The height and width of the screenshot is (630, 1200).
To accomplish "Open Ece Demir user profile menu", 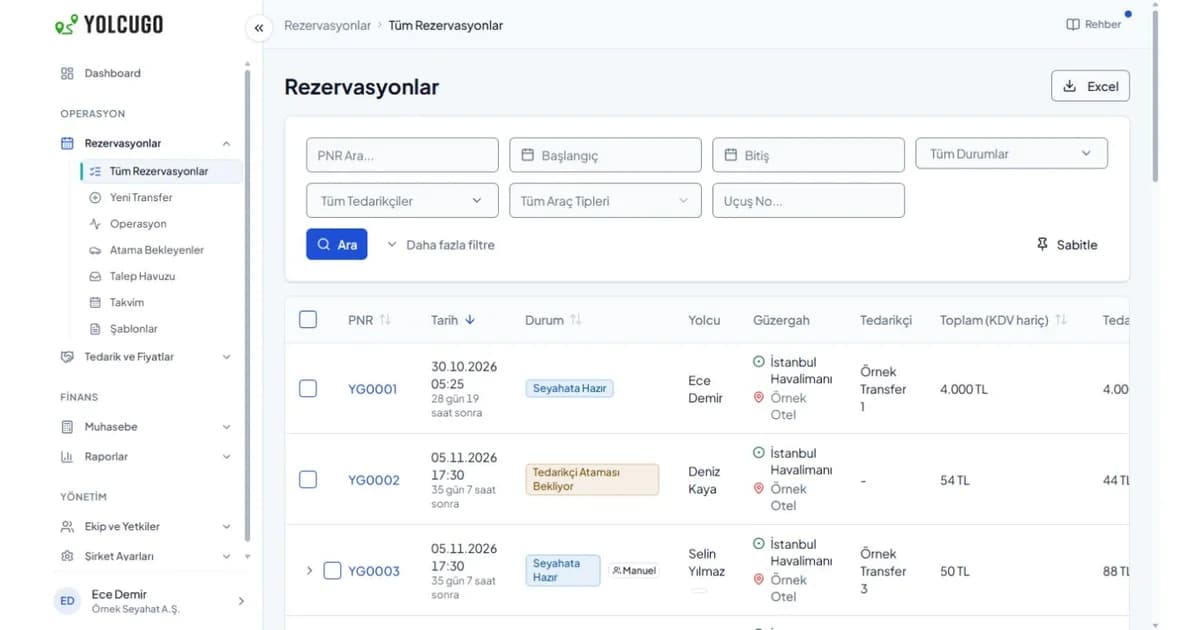I will tap(150, 601).
